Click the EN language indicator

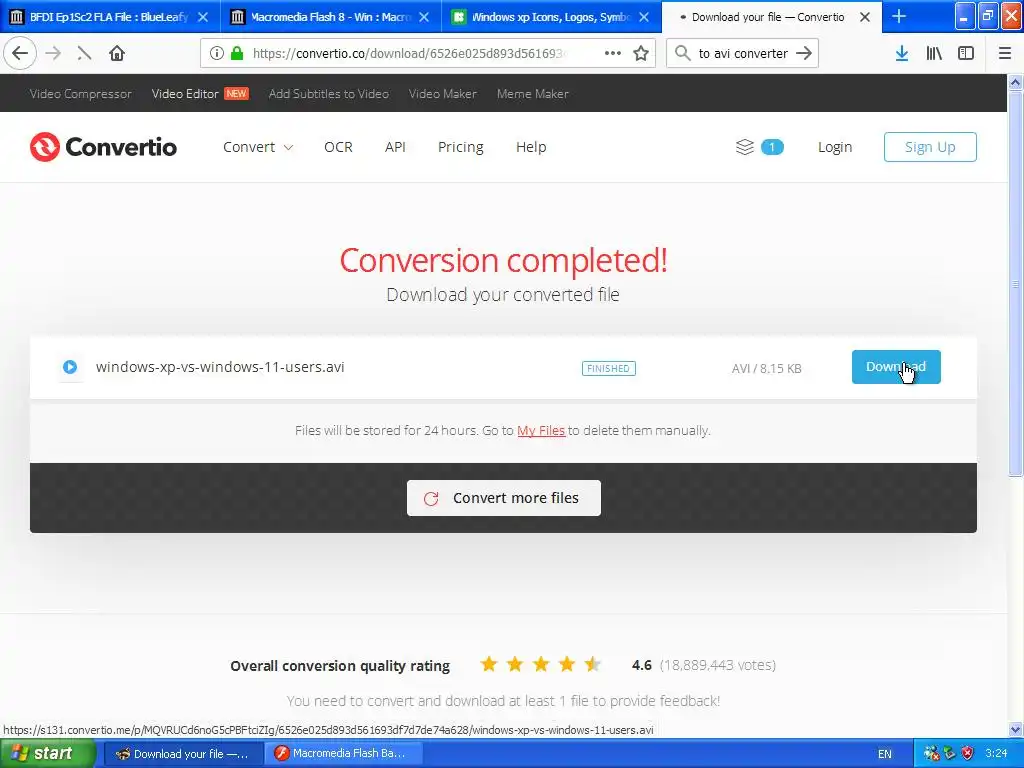pyautogui.click(x=884, y=754)
